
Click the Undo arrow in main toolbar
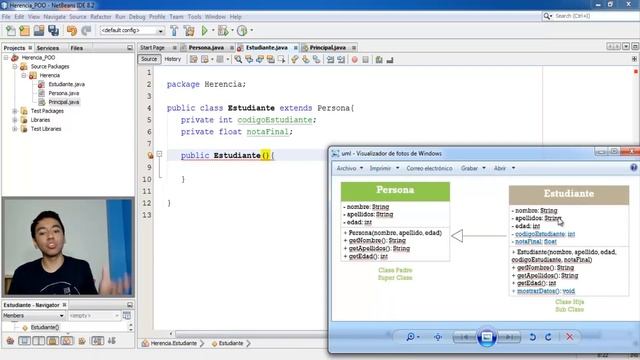tap(71, 31)
